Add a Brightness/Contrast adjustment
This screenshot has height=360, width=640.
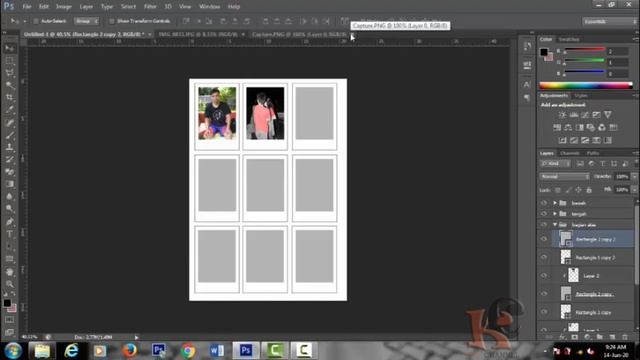click(x=562, y=115)
